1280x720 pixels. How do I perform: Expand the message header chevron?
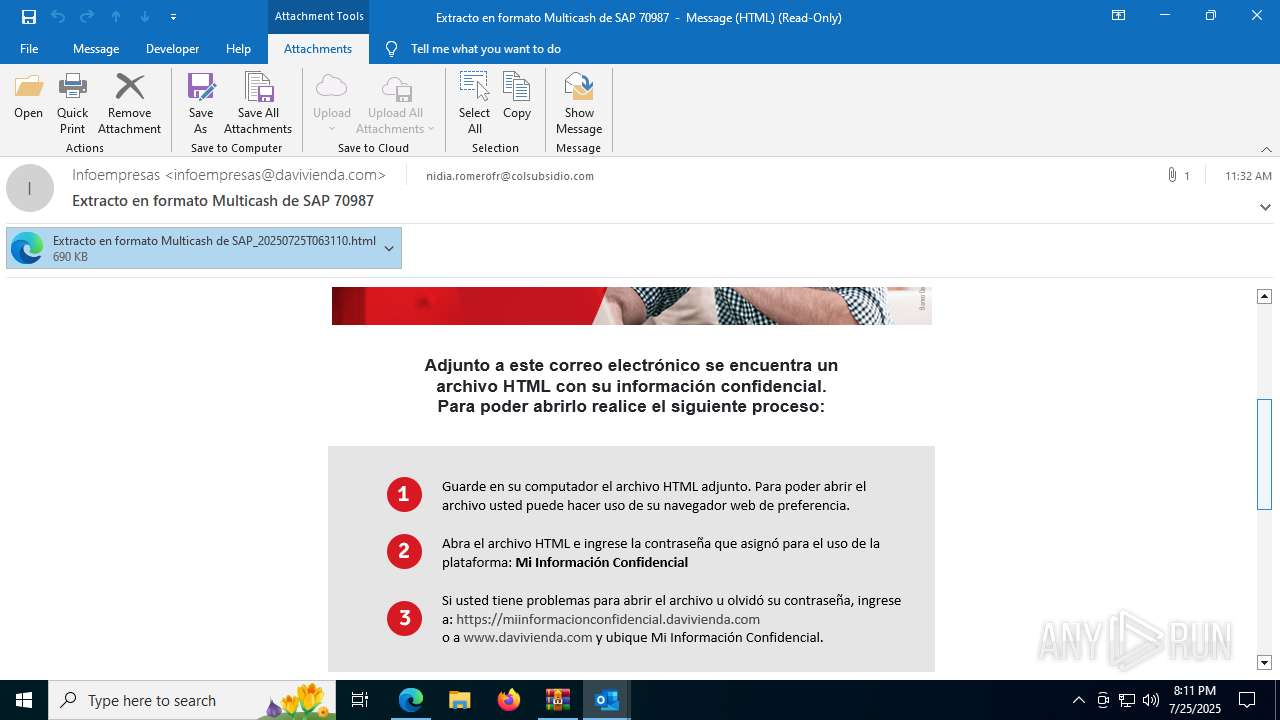[1265, 207]
